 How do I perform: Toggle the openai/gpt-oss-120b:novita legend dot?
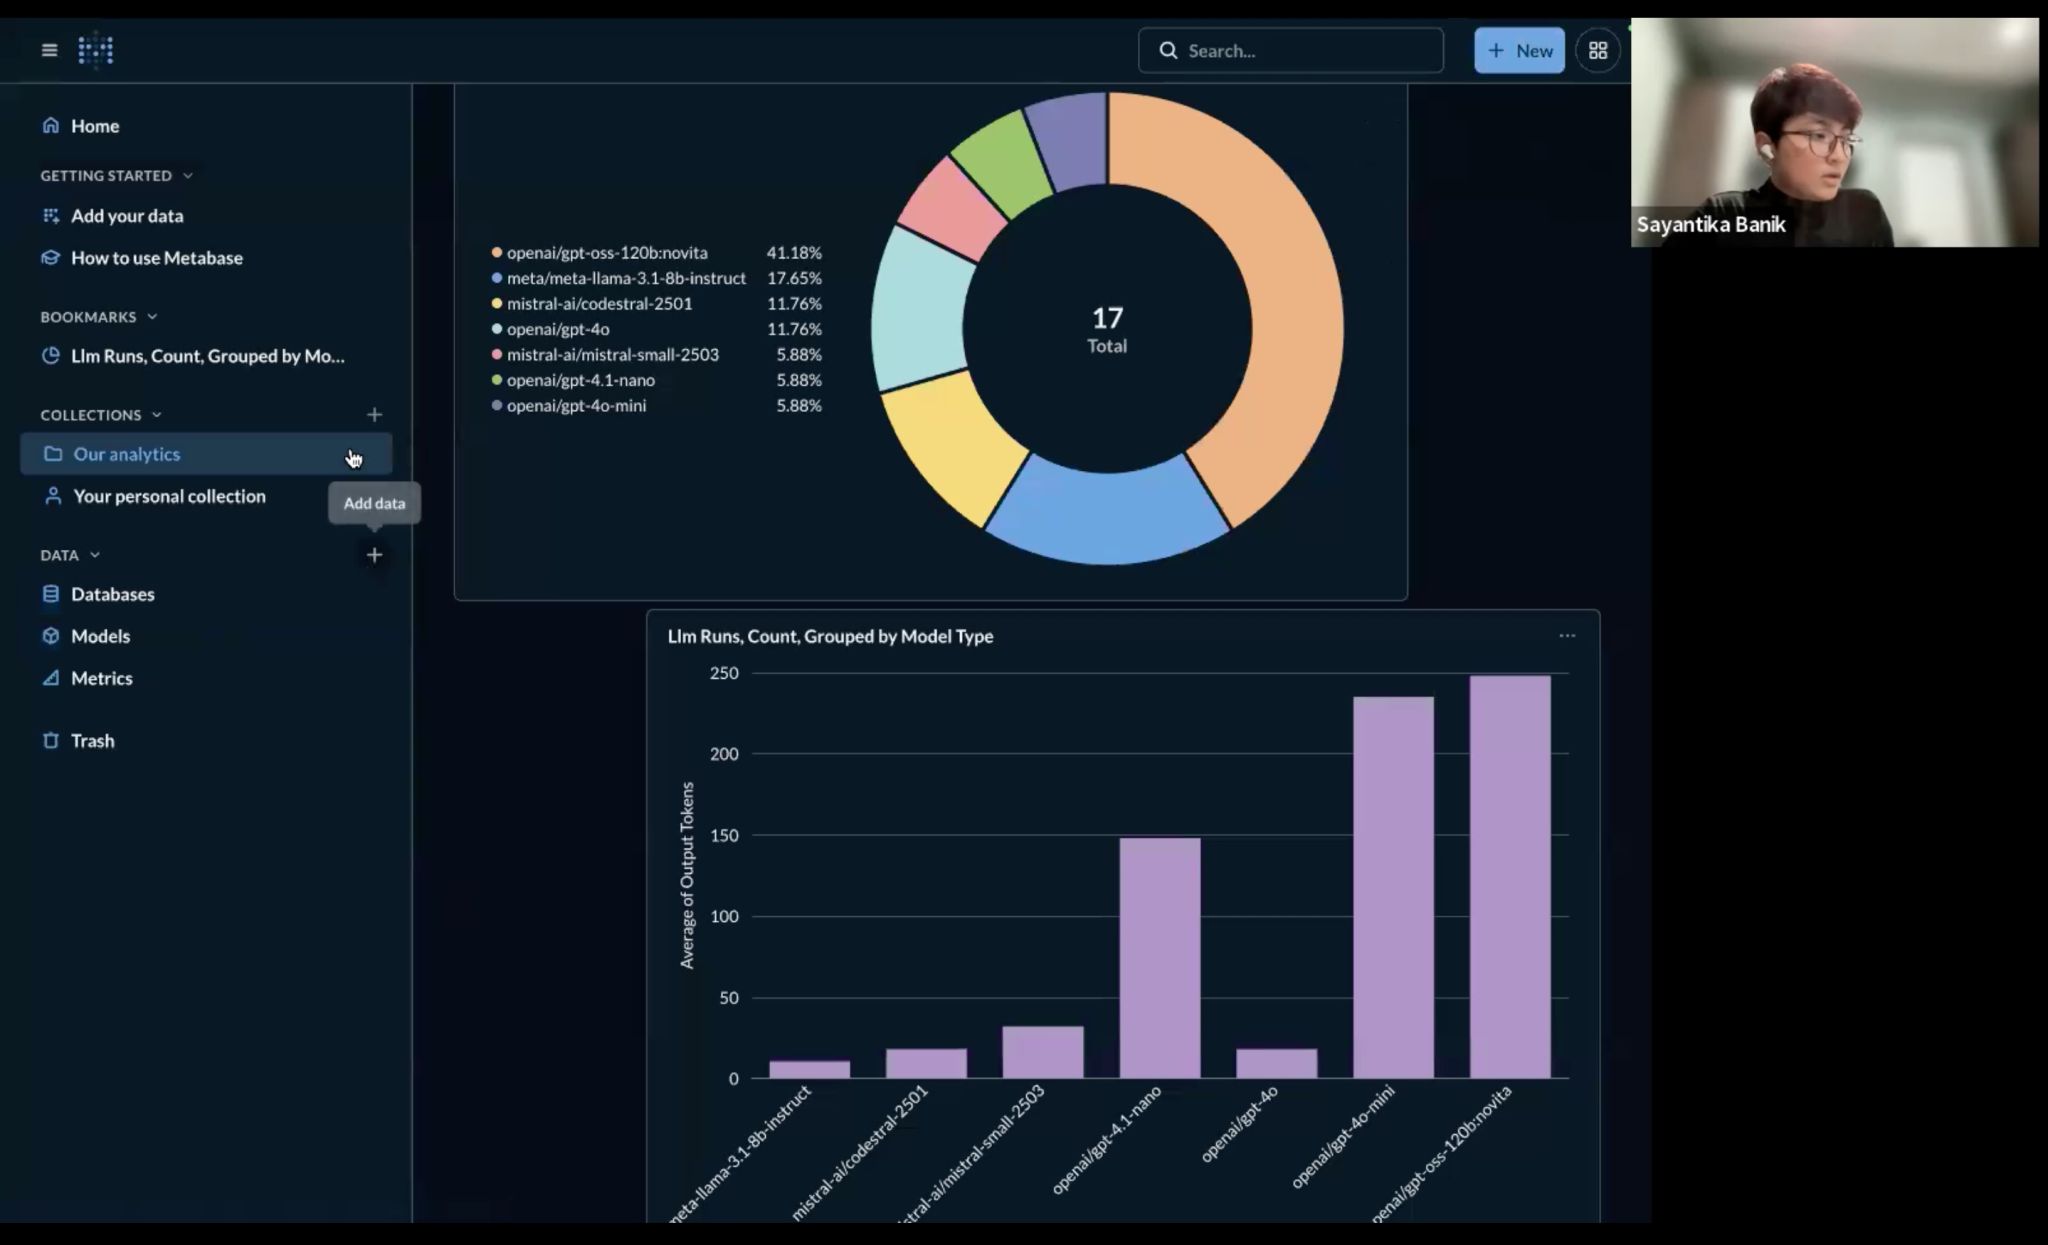496,252
